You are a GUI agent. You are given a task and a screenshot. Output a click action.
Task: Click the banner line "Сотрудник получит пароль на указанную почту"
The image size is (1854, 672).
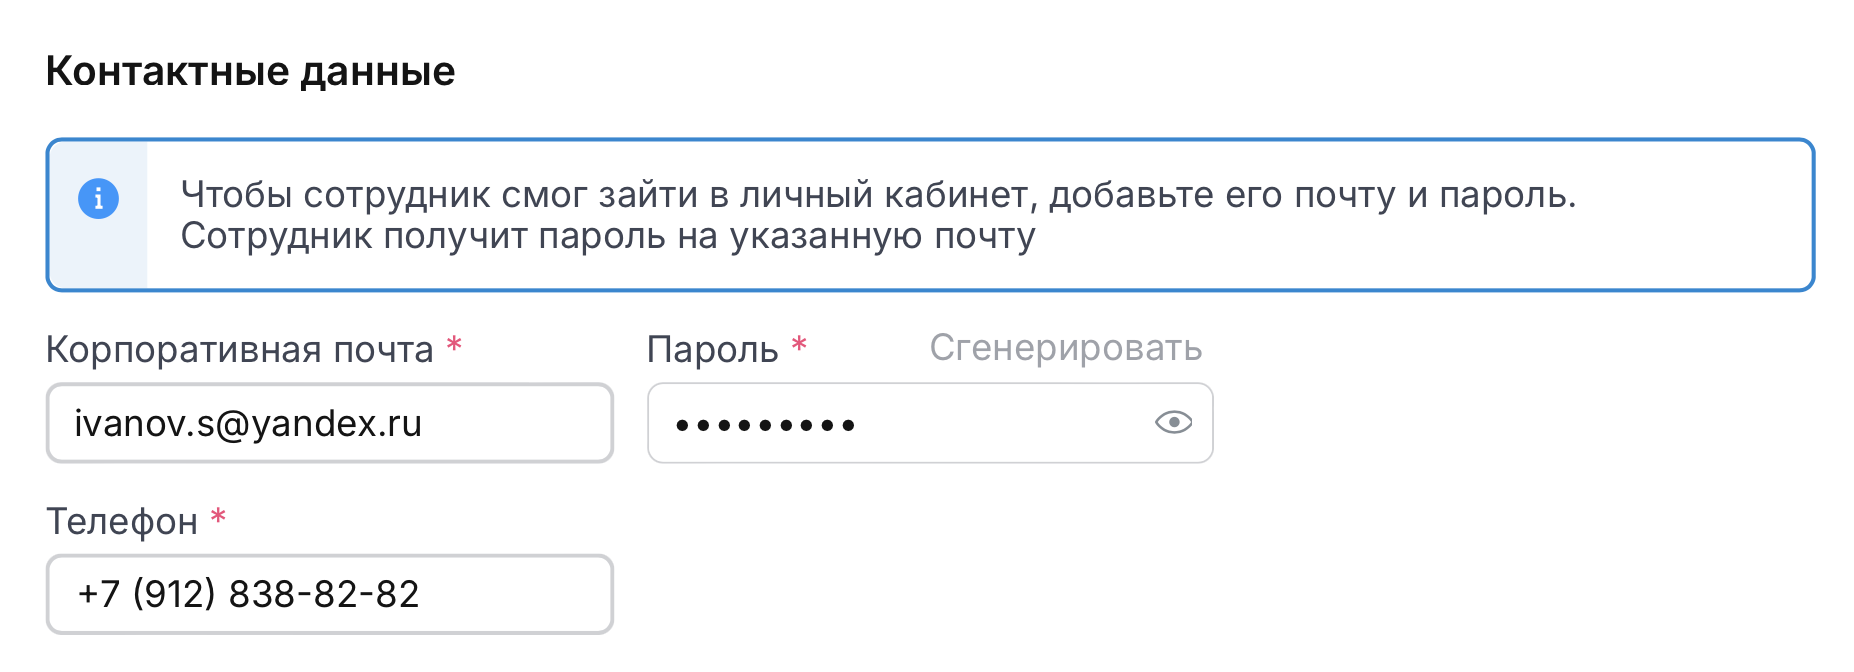click(x=607, y=237)
